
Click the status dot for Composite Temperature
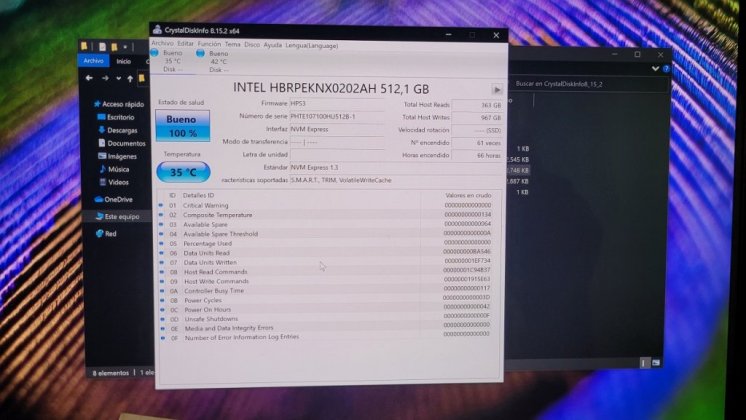click(161, 215)
